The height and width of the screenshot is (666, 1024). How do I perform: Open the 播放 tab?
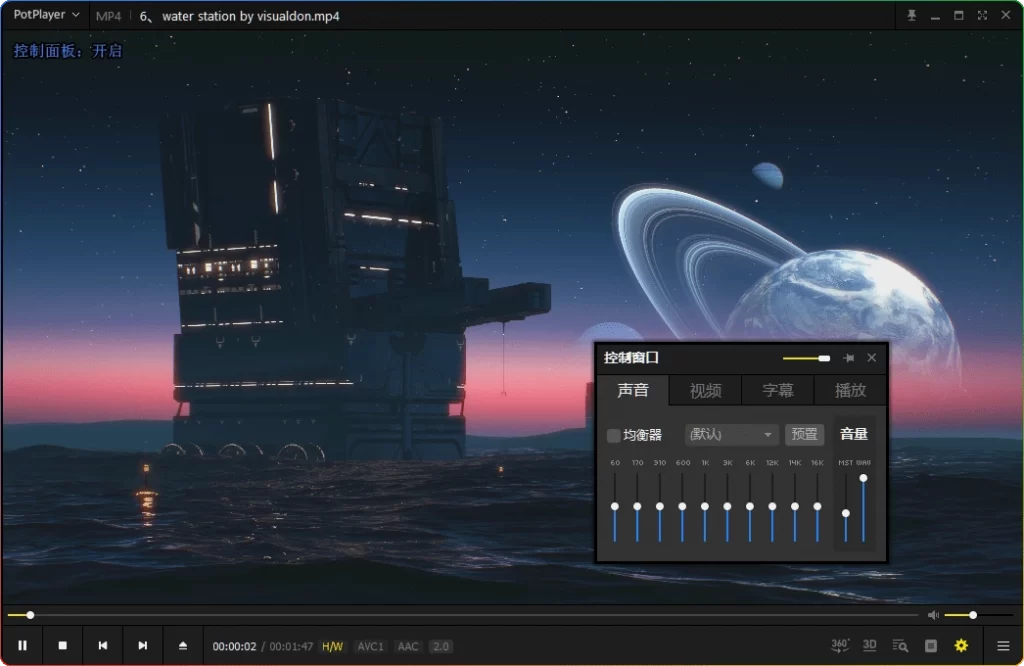pyautogui.click(x=850, y=390)
